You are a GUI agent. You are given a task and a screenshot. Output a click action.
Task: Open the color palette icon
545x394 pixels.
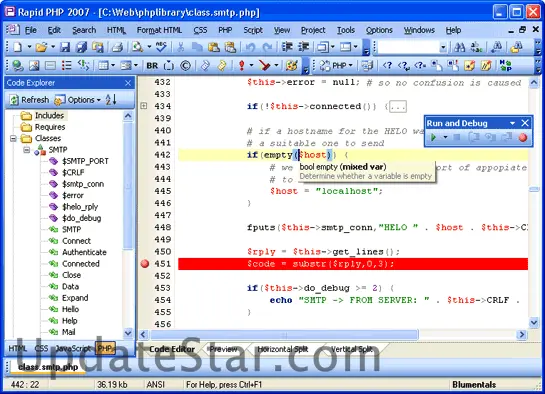tap(292, 65)
